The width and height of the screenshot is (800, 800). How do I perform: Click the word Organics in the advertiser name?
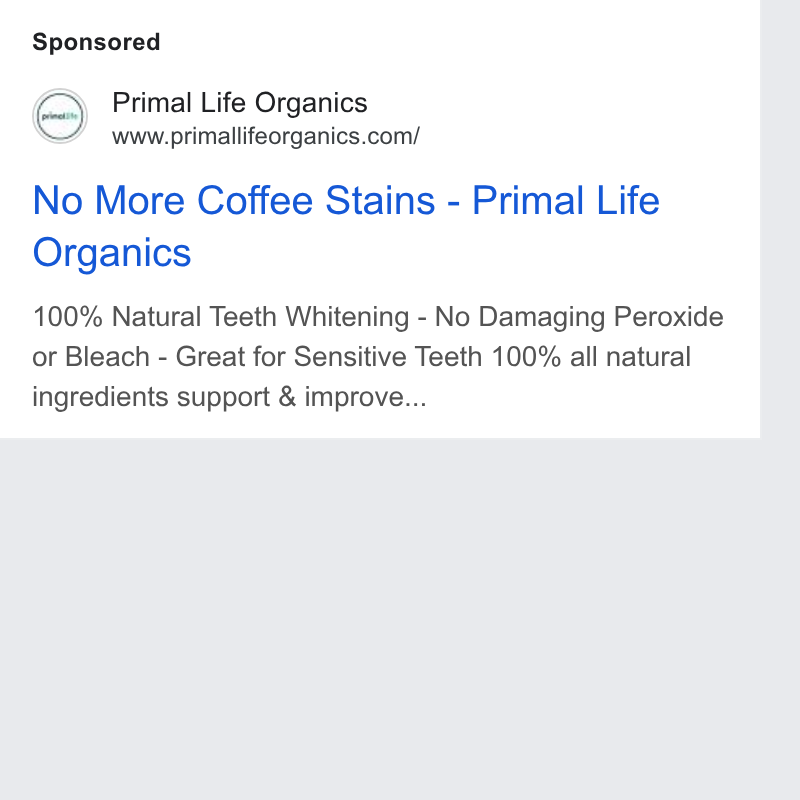[311, 104]
